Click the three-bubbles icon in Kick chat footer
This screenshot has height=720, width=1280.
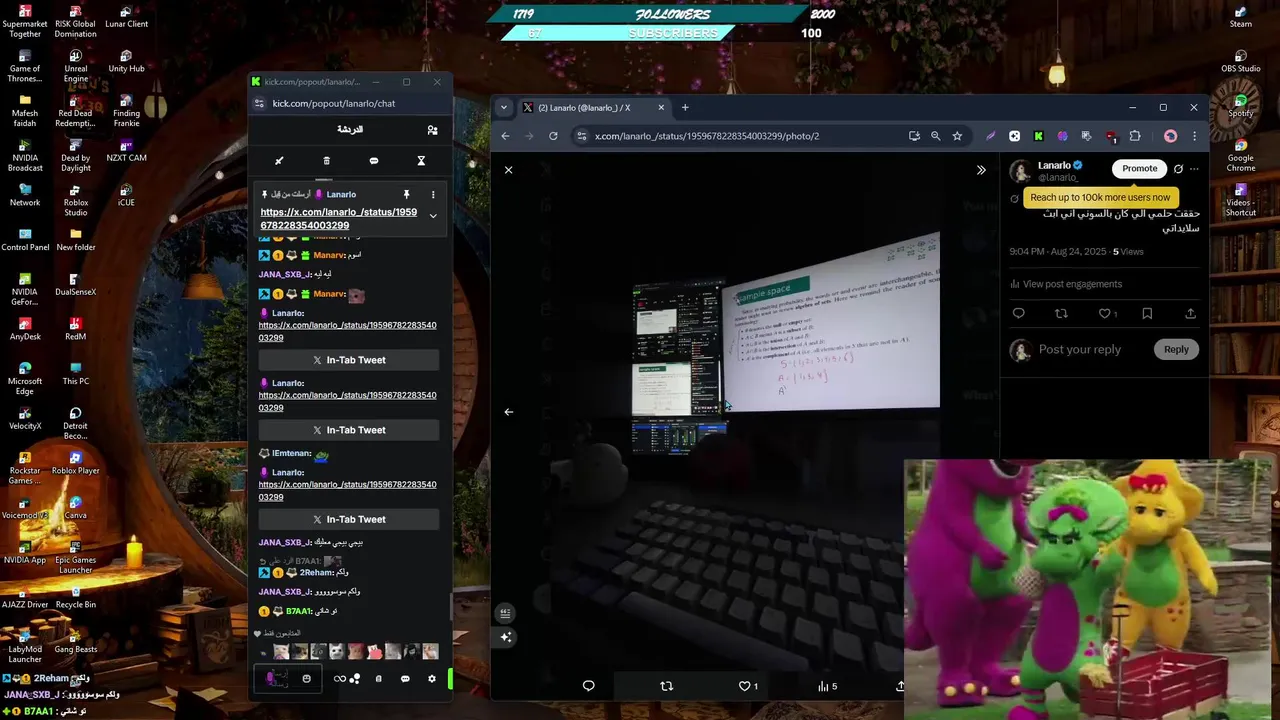tap(355, 678)
